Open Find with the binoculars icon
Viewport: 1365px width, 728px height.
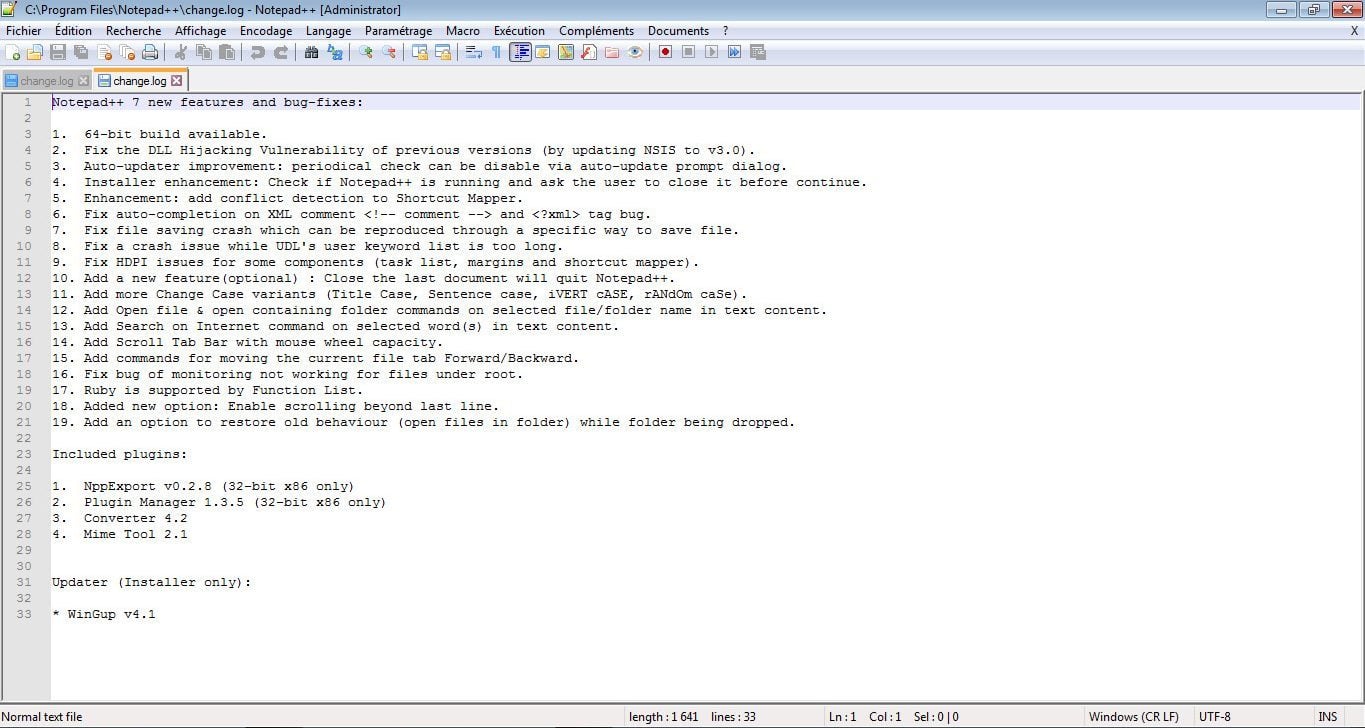point(311,52)
